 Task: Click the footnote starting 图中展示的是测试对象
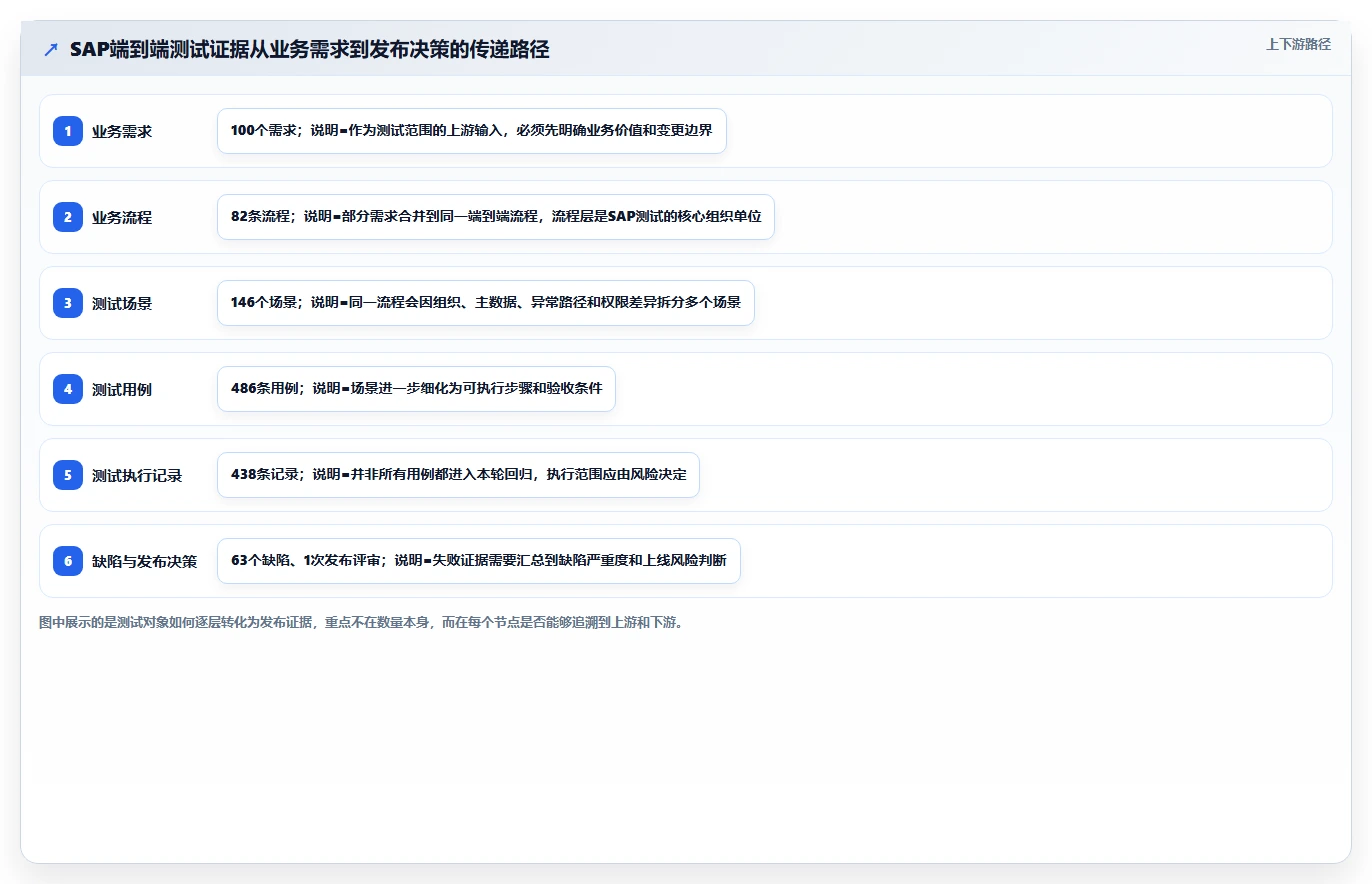pyautogui.click(x=361, y=622)
